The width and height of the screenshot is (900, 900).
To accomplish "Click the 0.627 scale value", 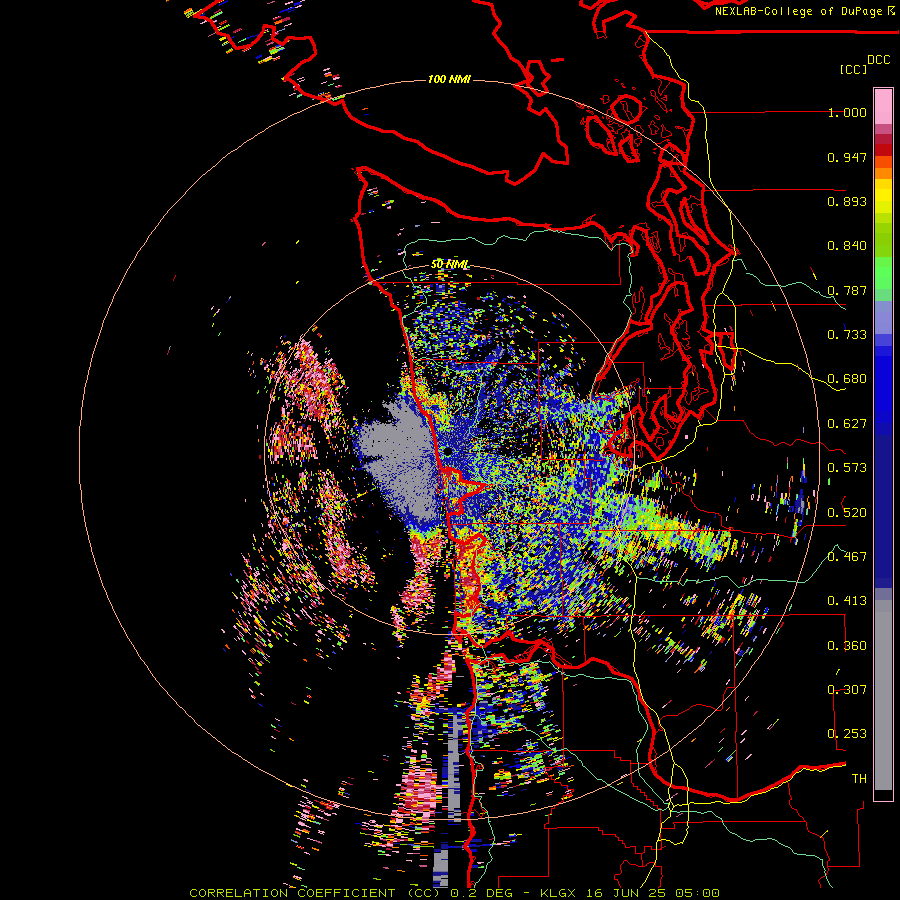I will tap(847, 424).
